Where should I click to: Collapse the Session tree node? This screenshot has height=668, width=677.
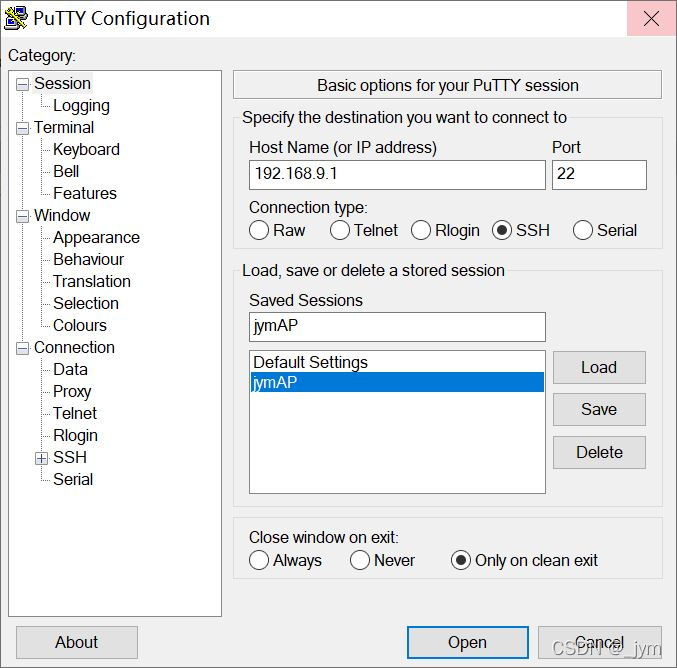pos(22,84)
